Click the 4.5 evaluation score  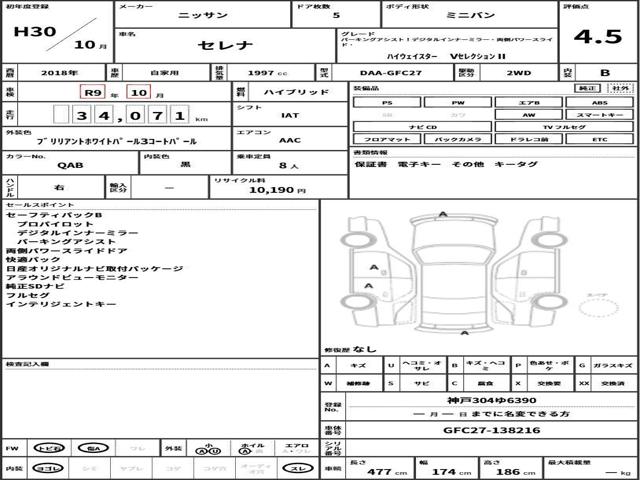click(x=599, y=37)
